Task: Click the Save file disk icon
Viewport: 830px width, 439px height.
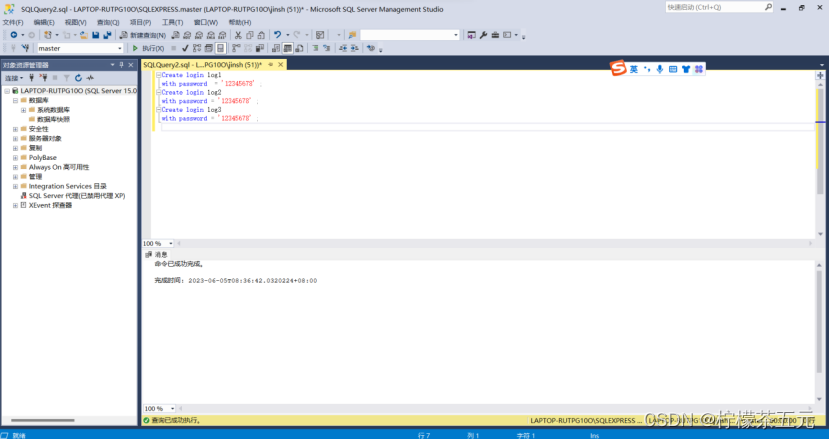Action: (96, 35)
